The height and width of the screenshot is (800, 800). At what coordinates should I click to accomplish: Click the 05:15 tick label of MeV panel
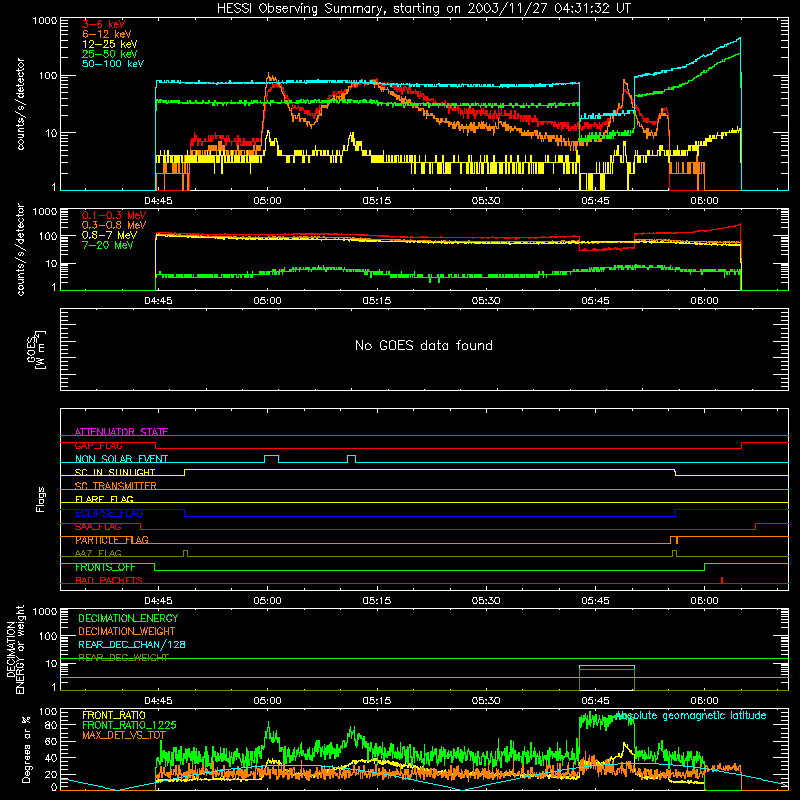[x=377, y=301]
